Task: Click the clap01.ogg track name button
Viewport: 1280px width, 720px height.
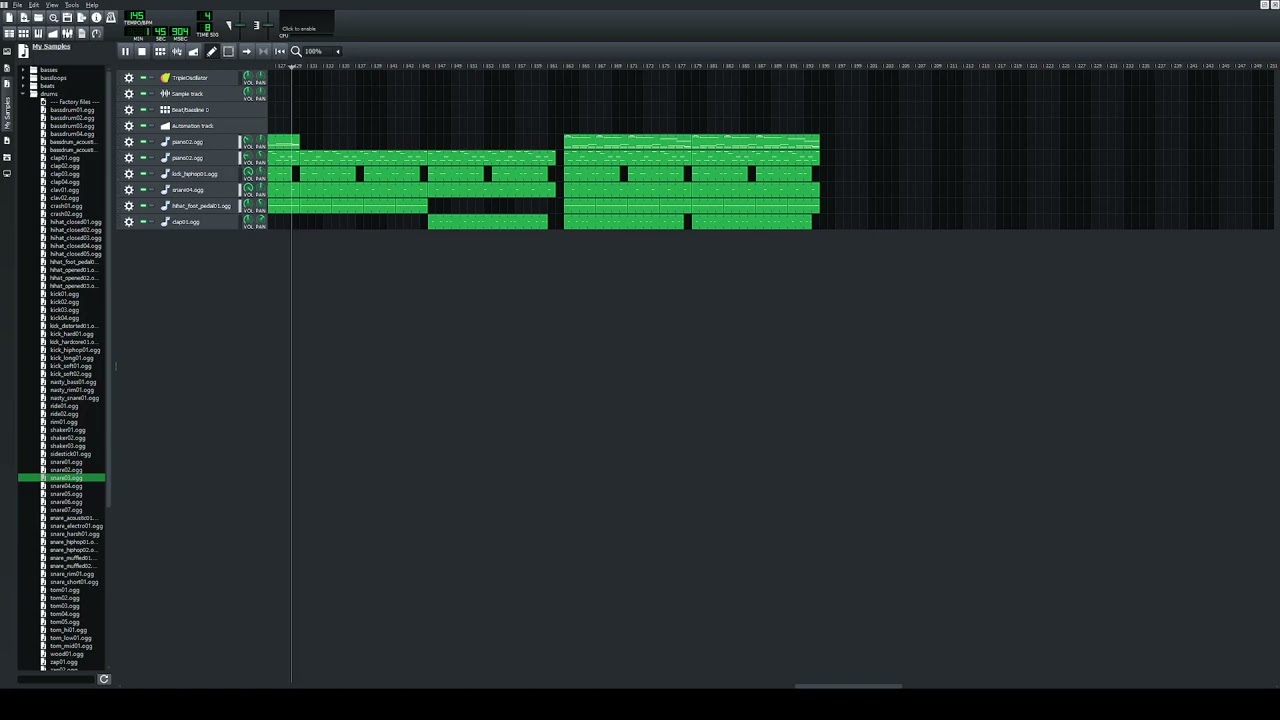Action: [x=198, y=222]
